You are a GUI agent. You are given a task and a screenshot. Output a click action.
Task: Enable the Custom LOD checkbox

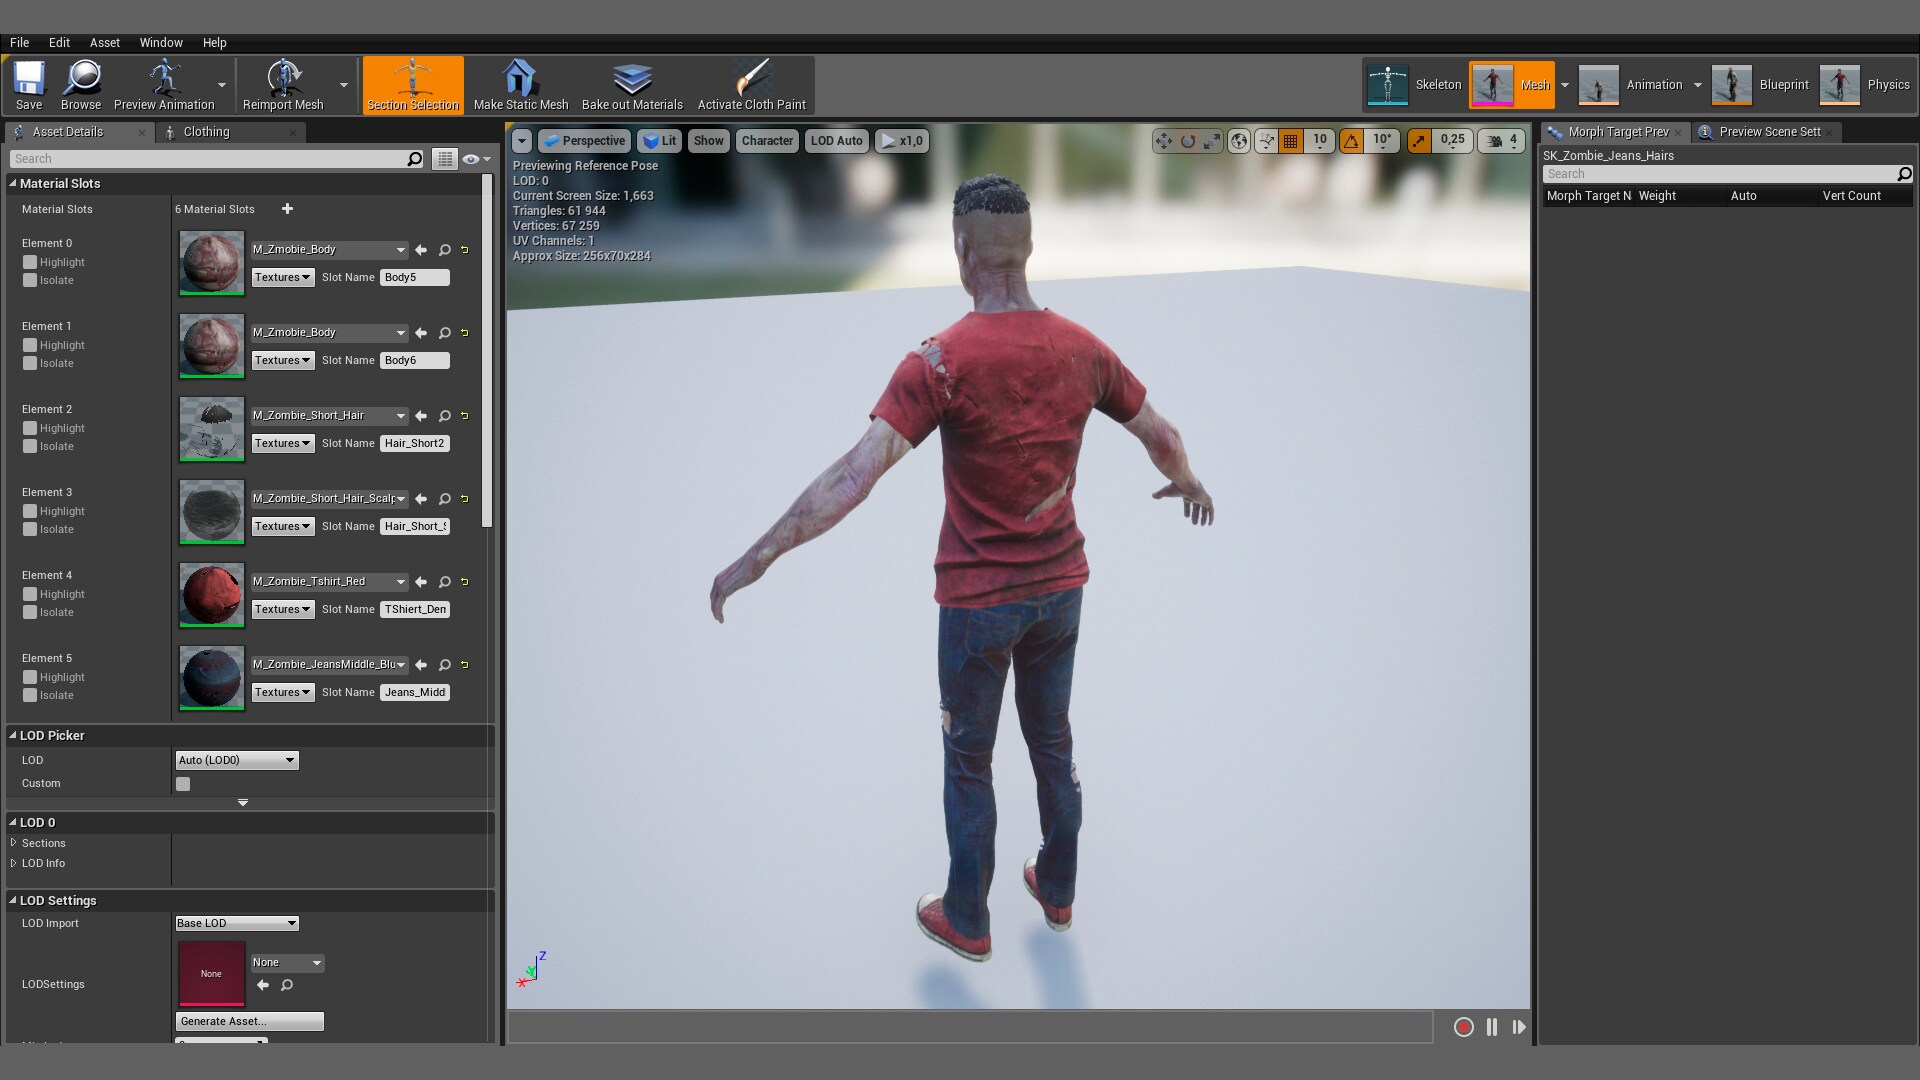[183, 784]
